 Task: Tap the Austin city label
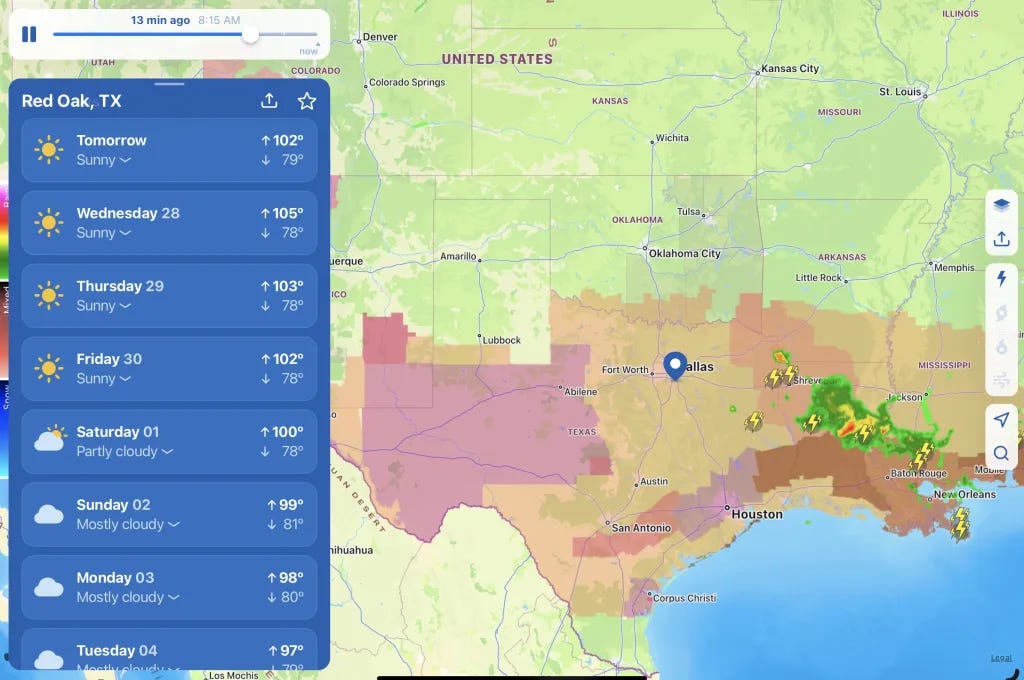(654, 481)
